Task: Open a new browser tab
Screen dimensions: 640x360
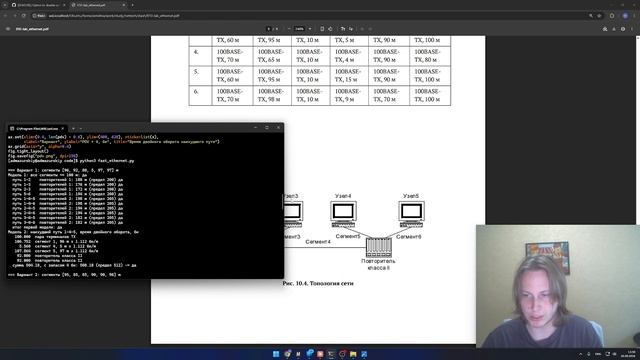Action: pyautogui.click(x=132, y=5)
